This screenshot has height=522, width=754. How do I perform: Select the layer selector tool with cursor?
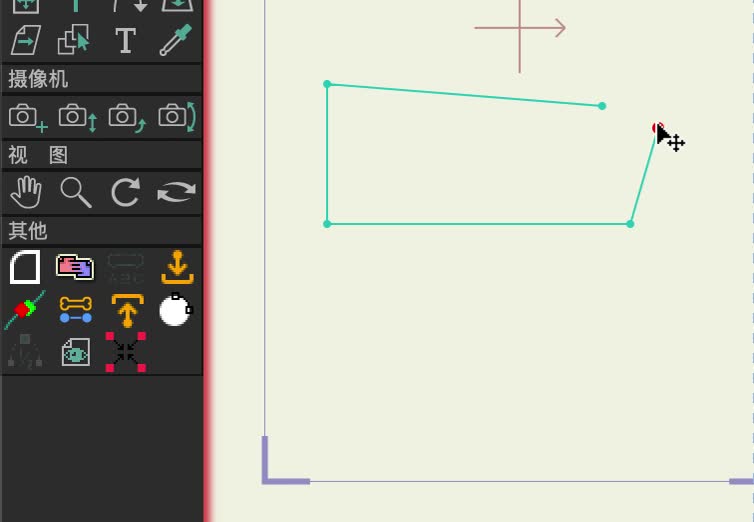coord(75,40)
